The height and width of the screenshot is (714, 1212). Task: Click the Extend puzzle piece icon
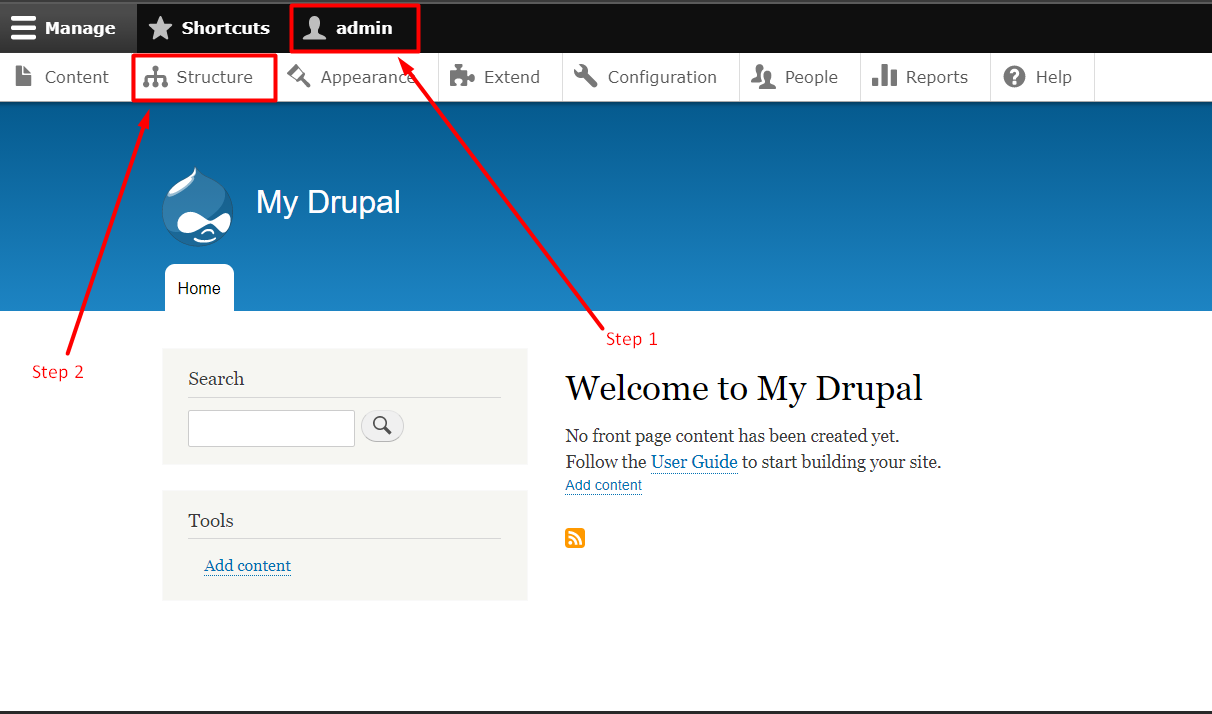pos(462,76)
